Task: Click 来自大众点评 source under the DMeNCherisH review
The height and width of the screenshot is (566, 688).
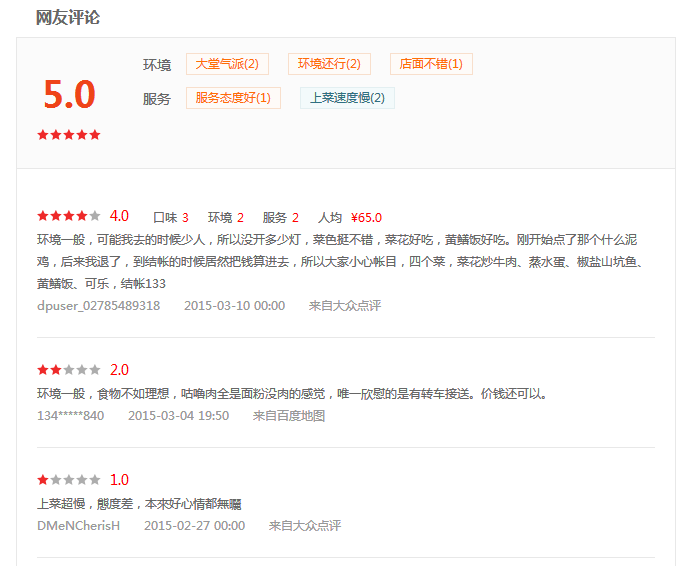Action: coord(305,526)
